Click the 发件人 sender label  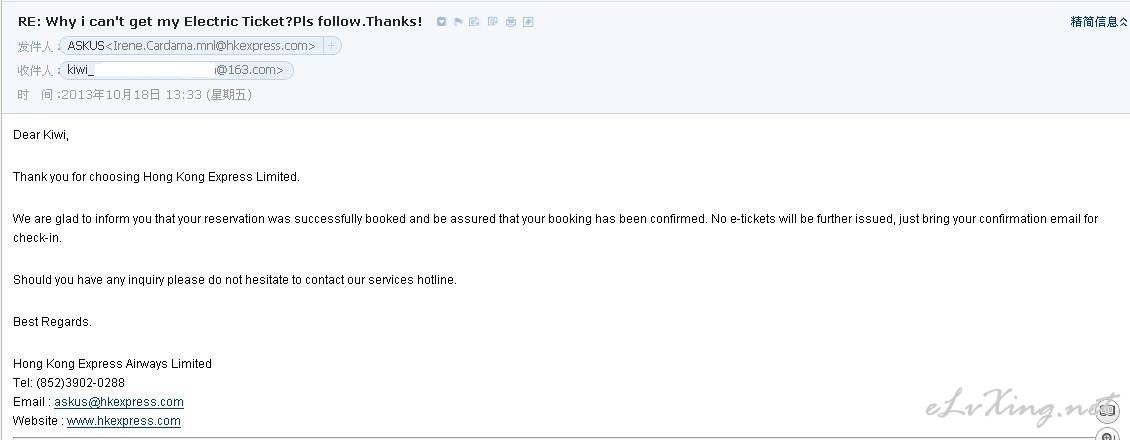(x=36, y=47)
